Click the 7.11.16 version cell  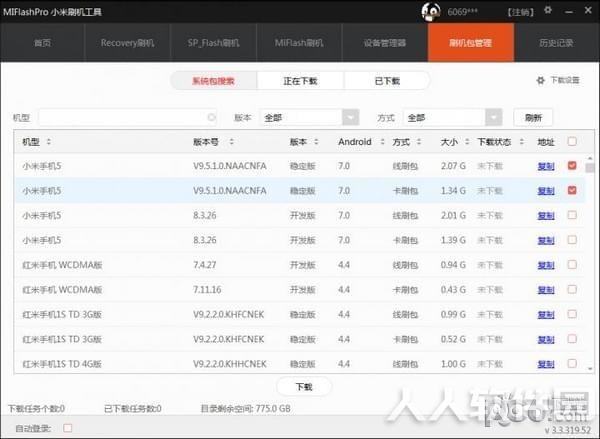pos(207,290)
